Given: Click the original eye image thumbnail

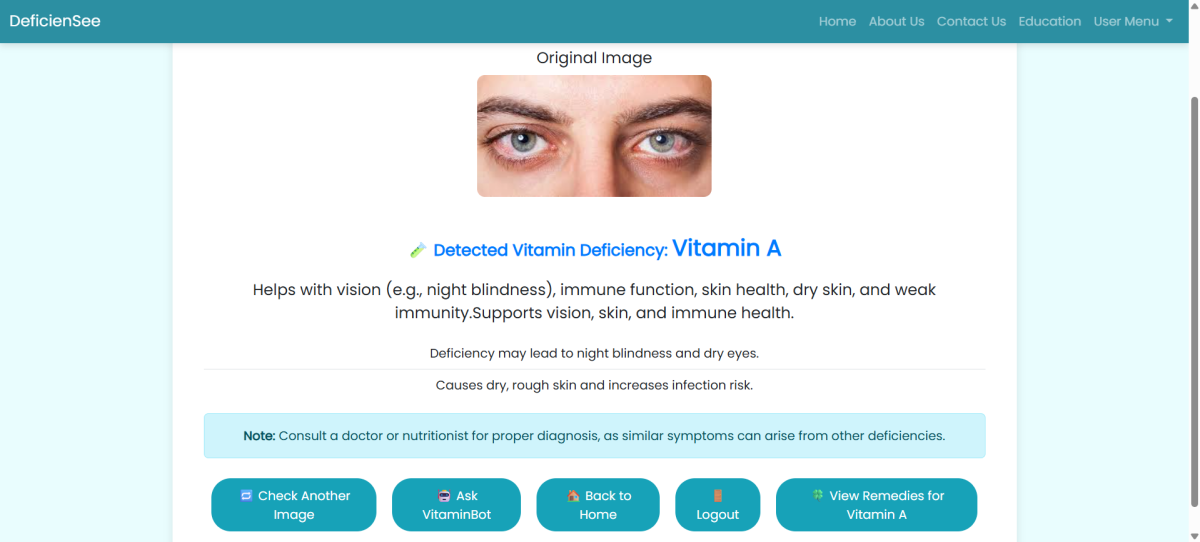Looking at the screenshot, I should (594, 136).
